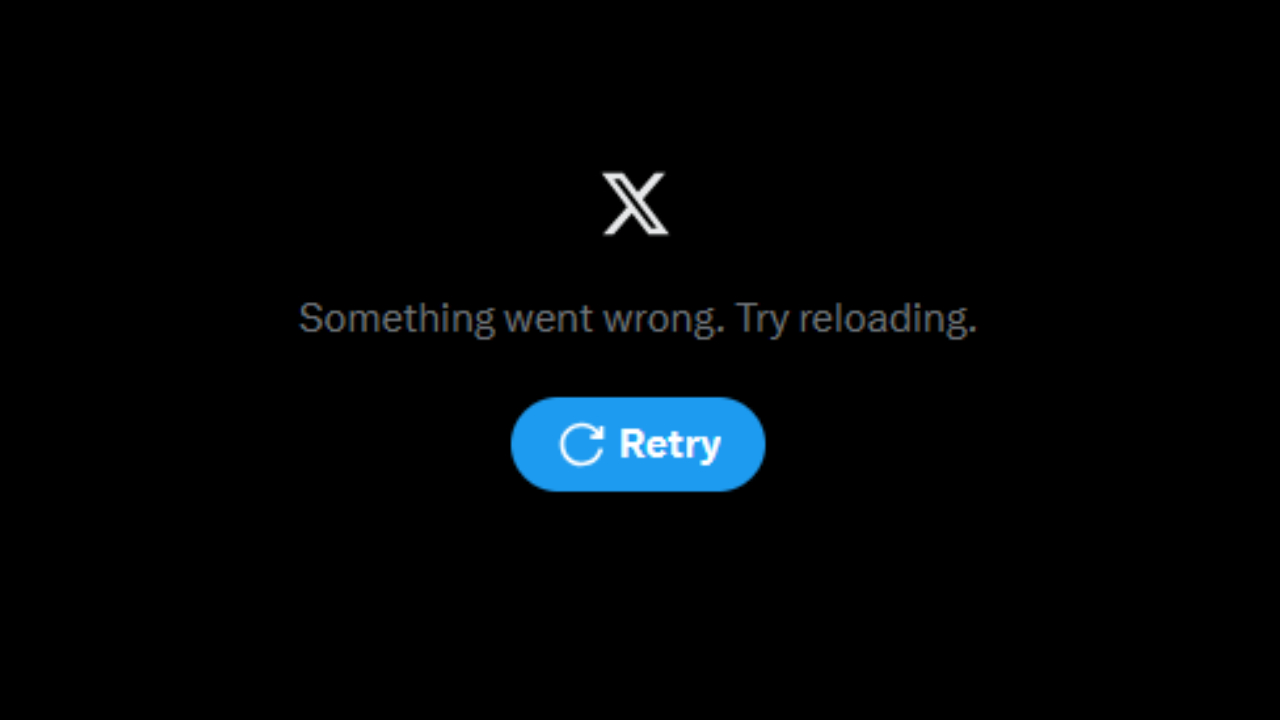Reload the page using the Retry pill
The image size is (1280, 720).
[638, 444]
